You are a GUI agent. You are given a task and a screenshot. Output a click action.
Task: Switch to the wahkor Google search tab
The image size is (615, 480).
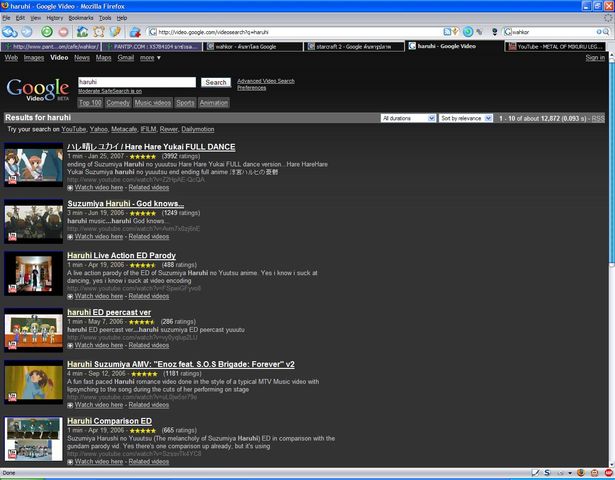(x=253, y=47)
